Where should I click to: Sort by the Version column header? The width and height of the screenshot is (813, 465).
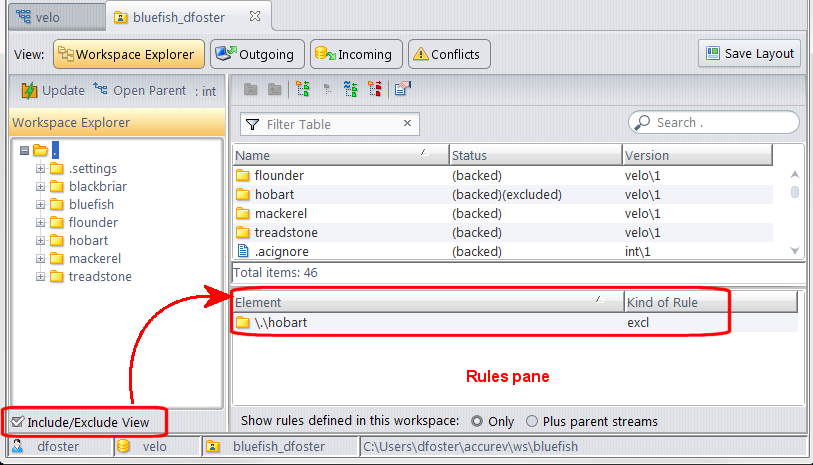(x=697, y=155)
